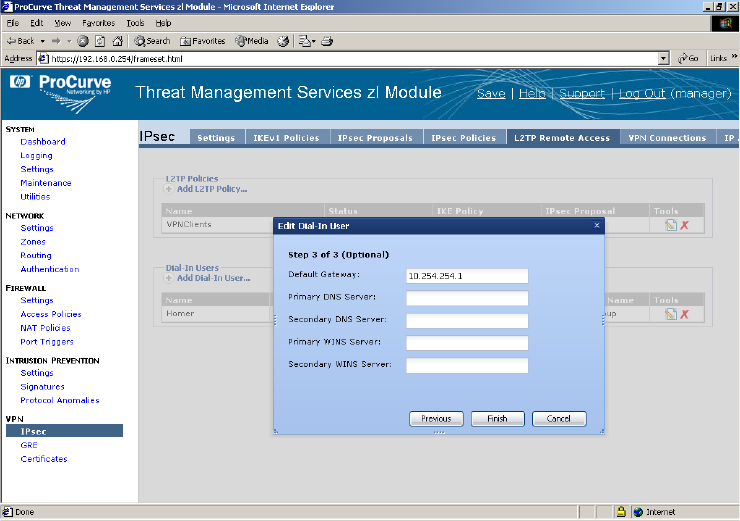Click the Secondary WINS Server field
Screen dimensions: 740x521
pyautogui.click(x=467, y=366)
